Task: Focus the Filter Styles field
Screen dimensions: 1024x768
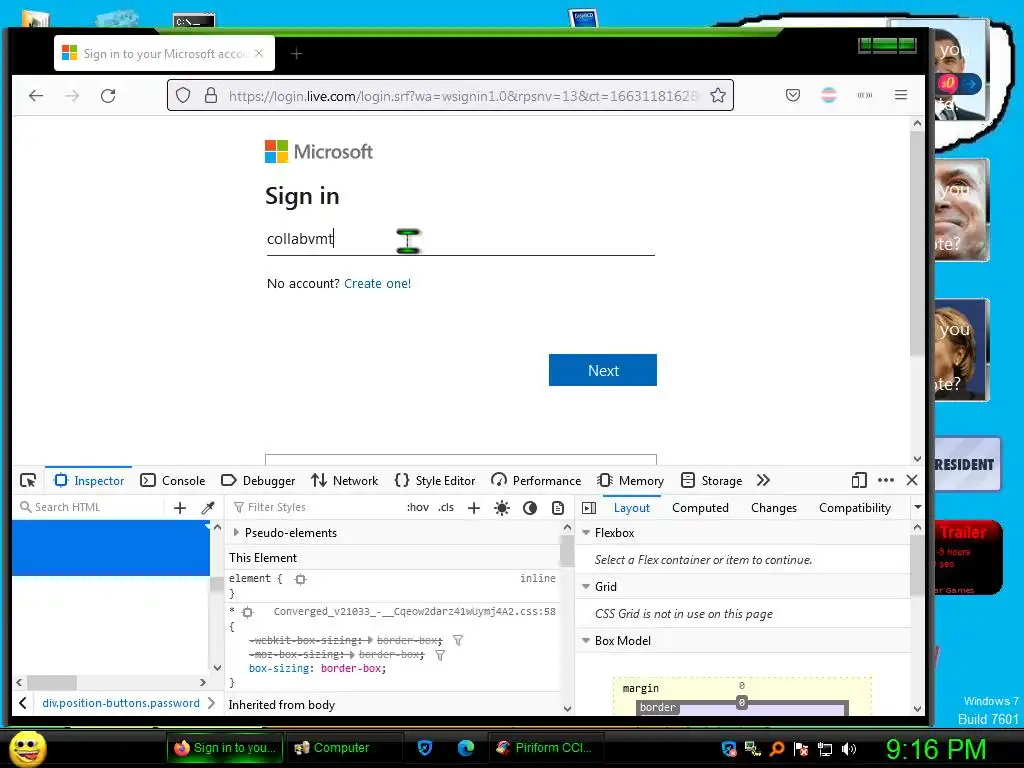Action: pyautogui.click(x=313, y=507)
